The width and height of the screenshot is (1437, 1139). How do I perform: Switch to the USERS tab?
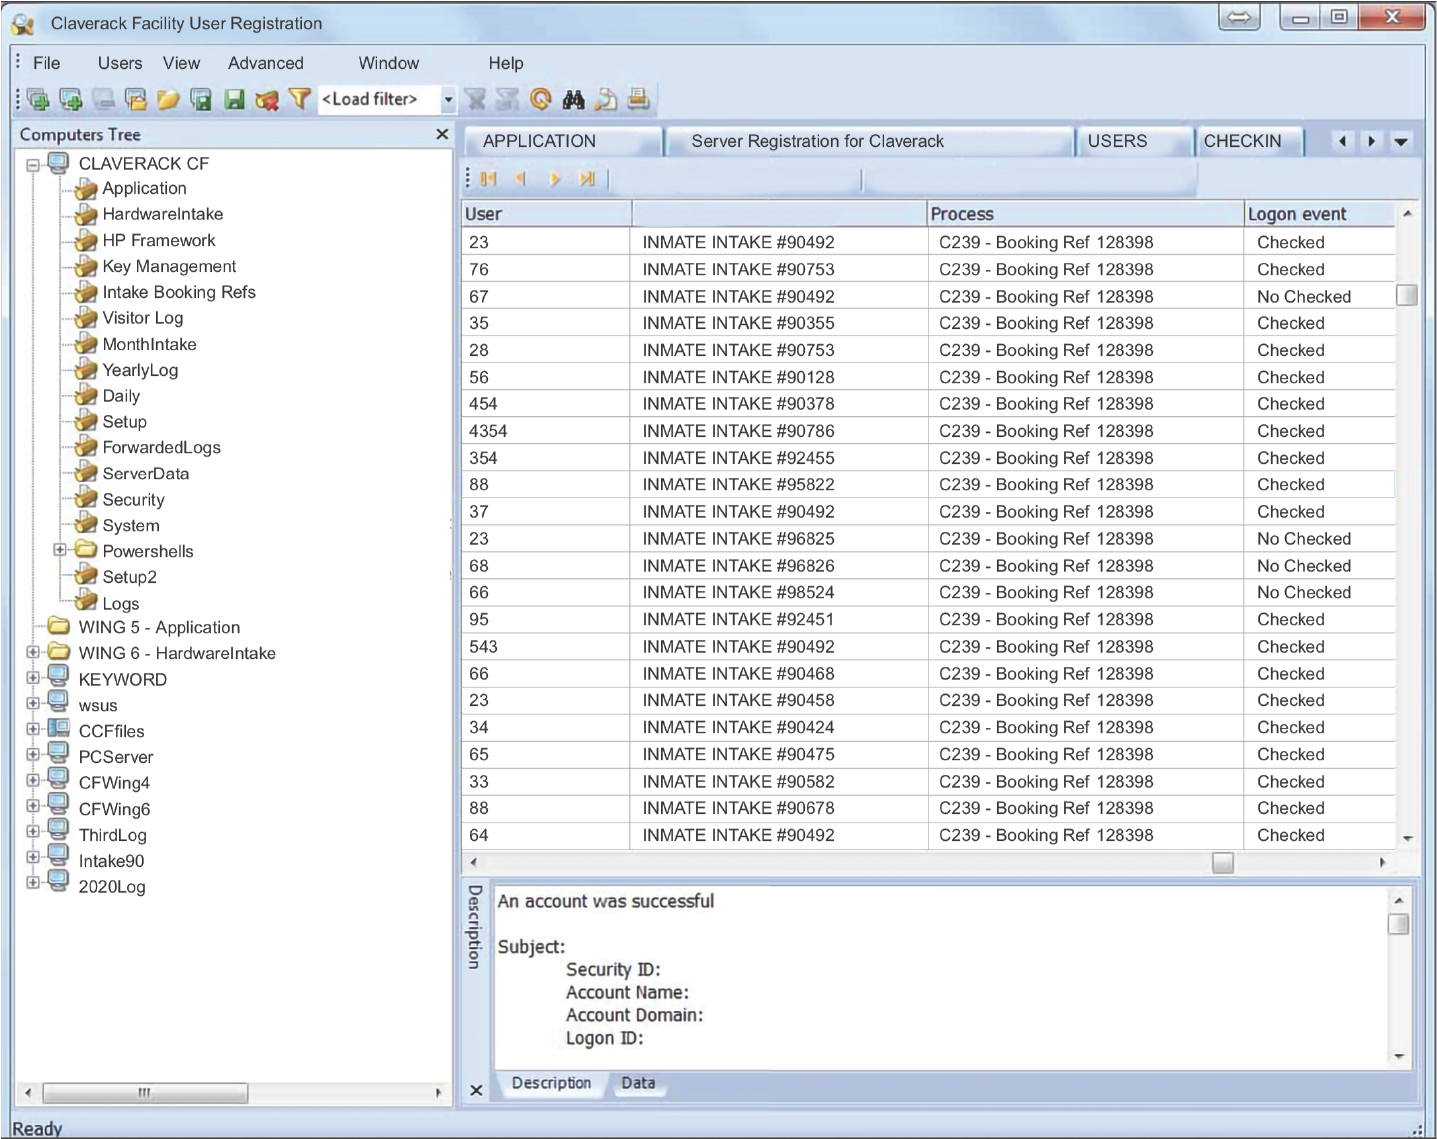(1117, 141)
